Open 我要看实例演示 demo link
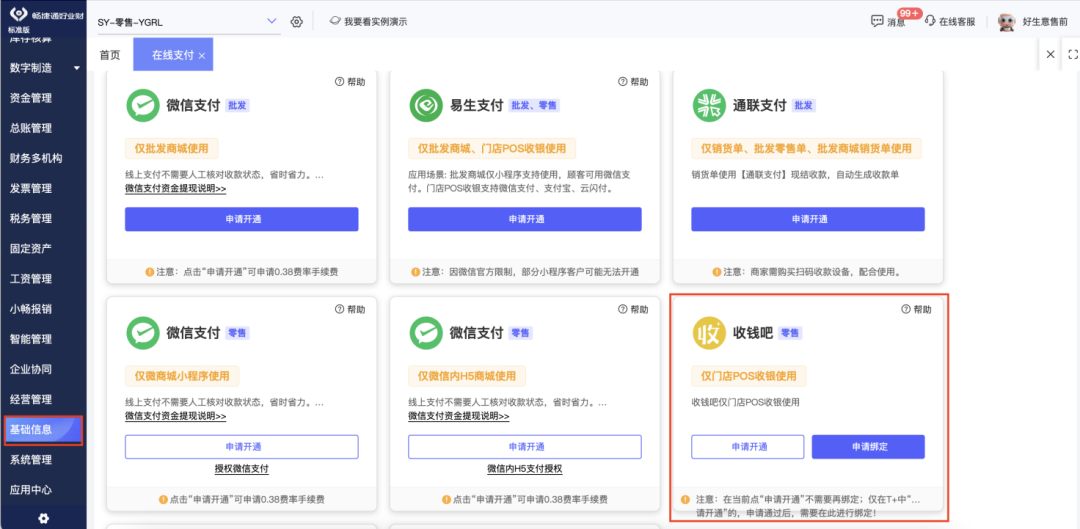 [x=368, y=21]
